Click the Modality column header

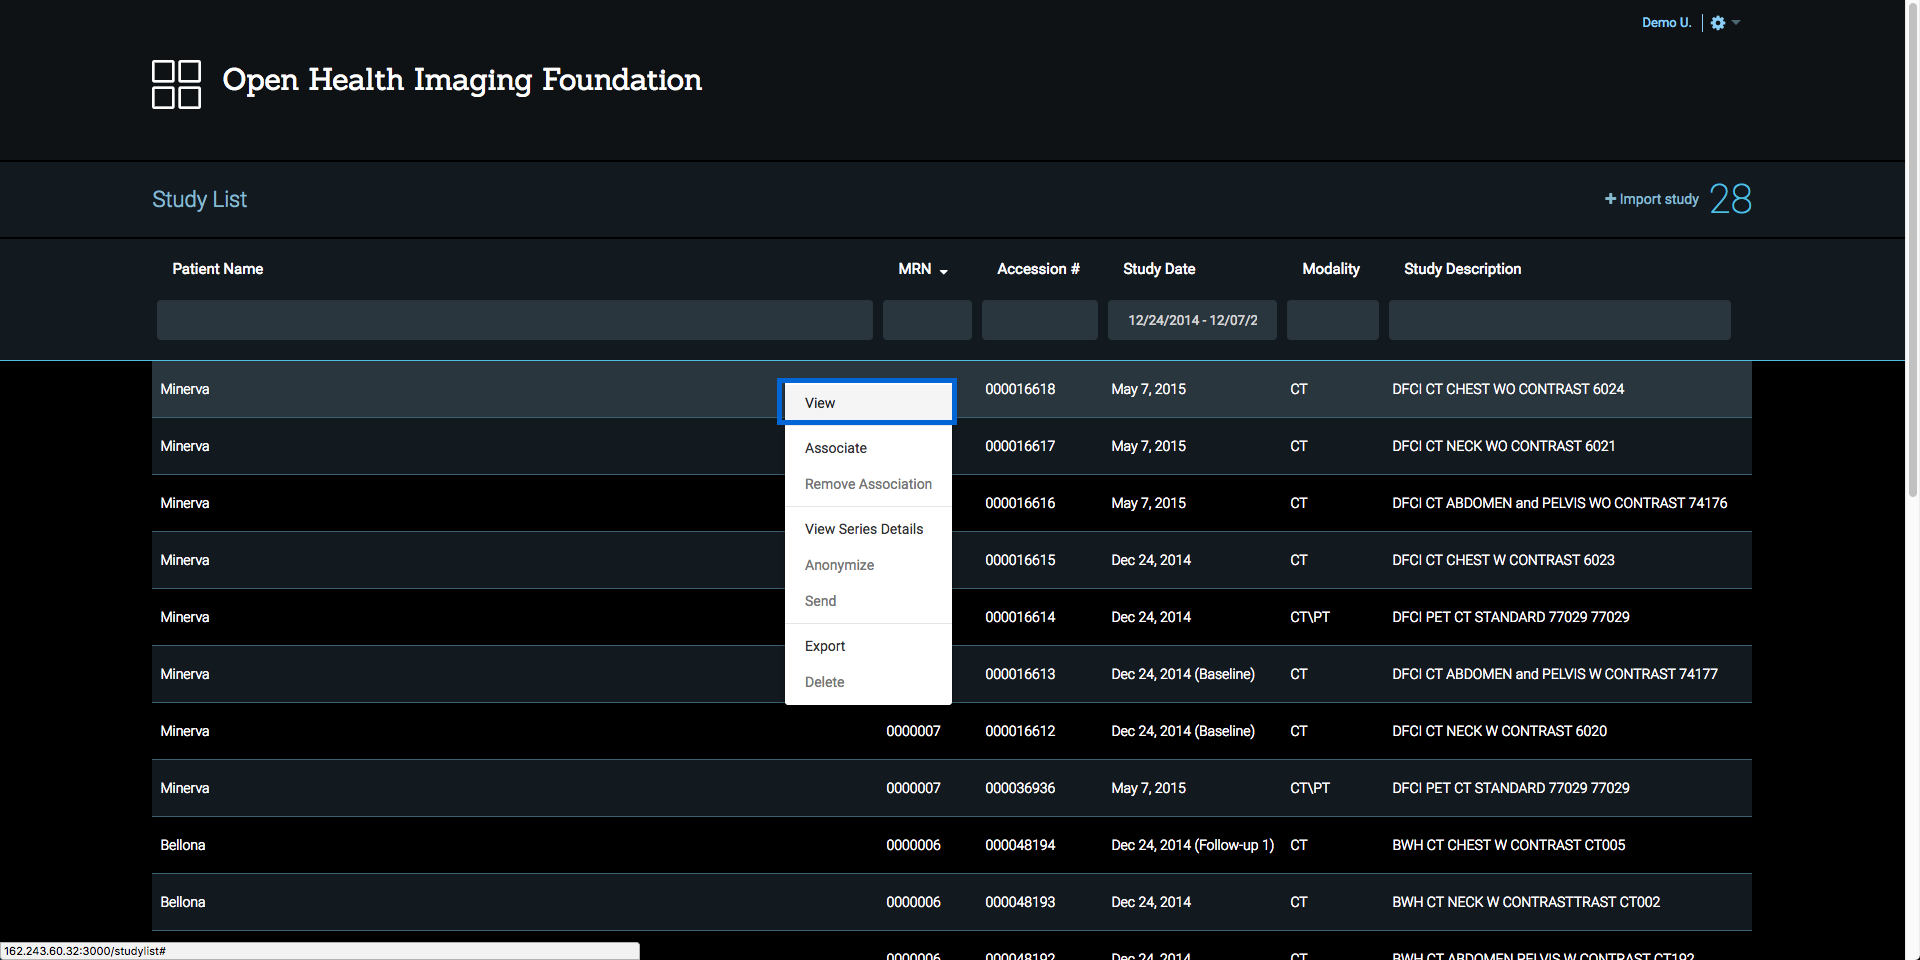[1330, 269]
